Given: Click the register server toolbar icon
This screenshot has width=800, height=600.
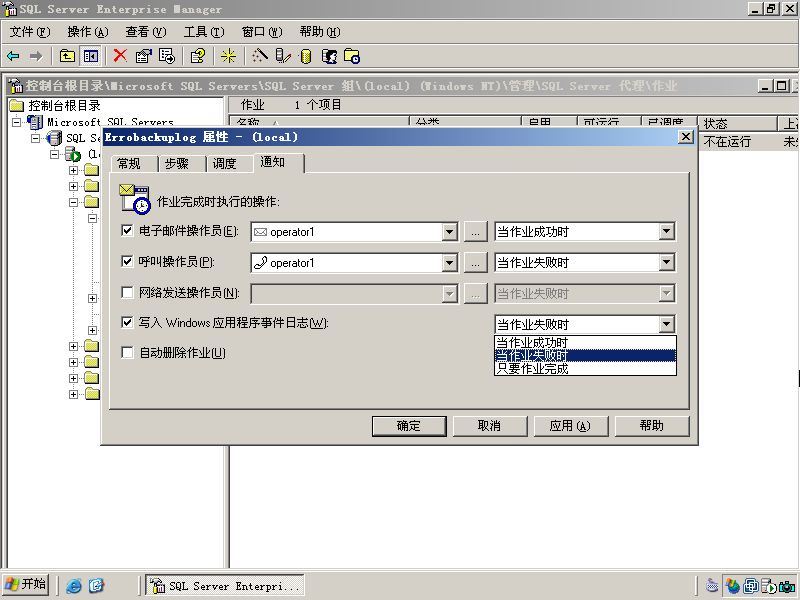Looking at the screenshot, I should pos(283,56).
